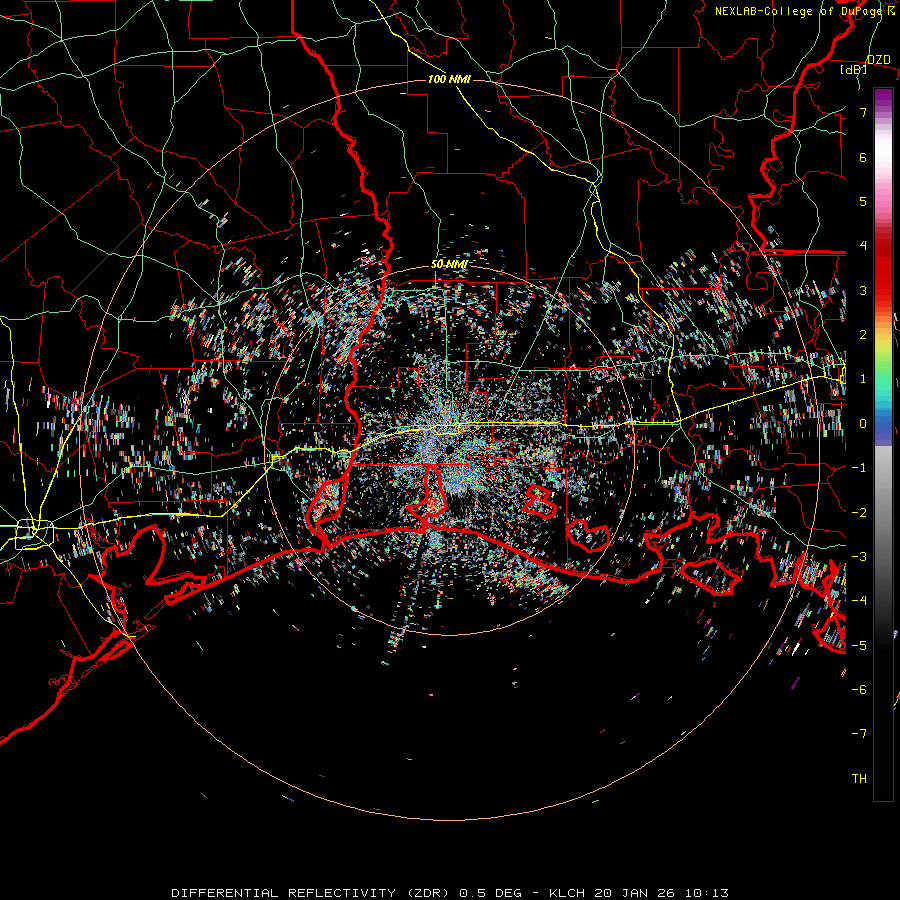Click the -7 value on color scale
The height and width of the screenshot is (900, 900).
(x=859, y=734)
